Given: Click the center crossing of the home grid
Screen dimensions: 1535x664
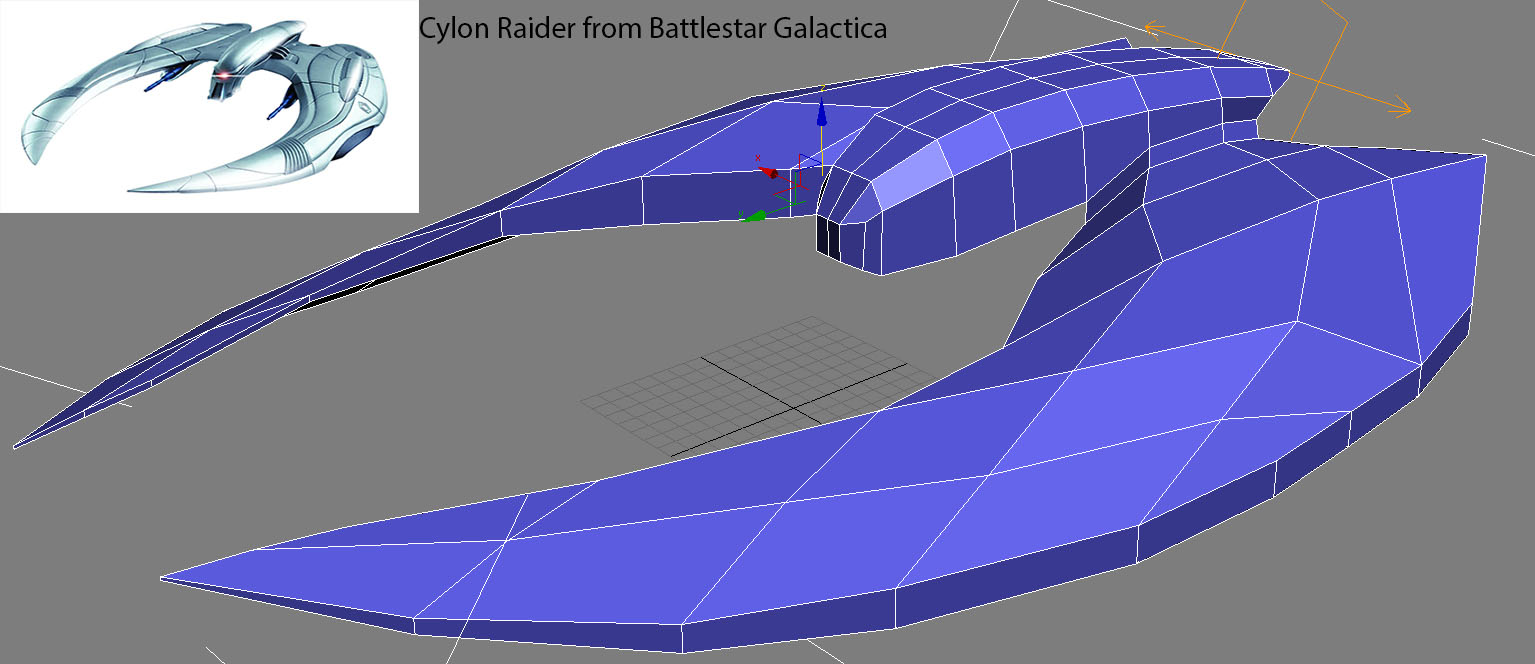Looking at the screenshot, I should click(796, 407).
